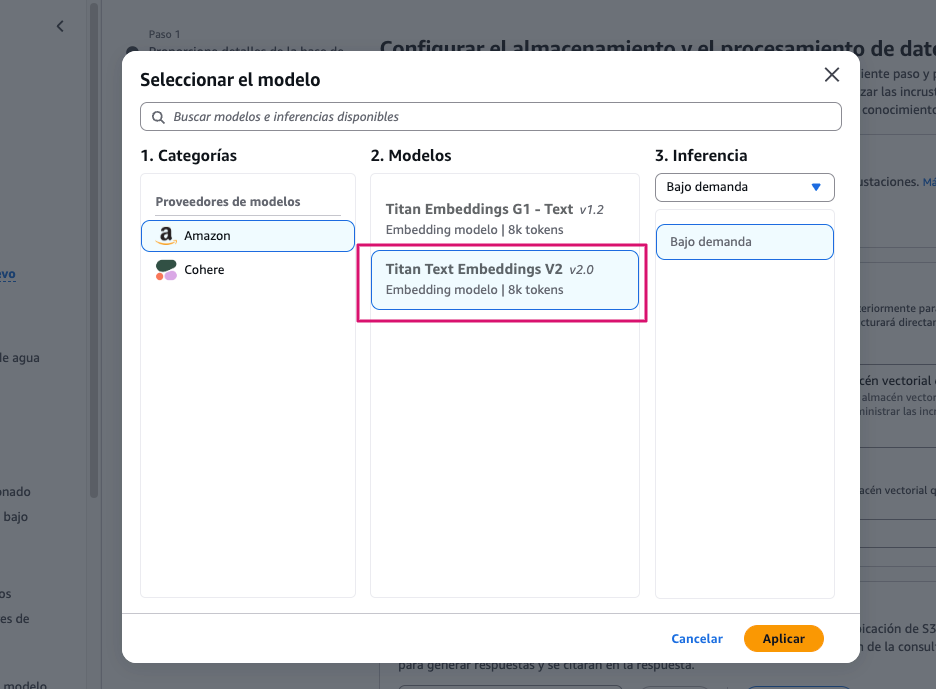
Task: Click the search models input field
Action: click(491, 116)
